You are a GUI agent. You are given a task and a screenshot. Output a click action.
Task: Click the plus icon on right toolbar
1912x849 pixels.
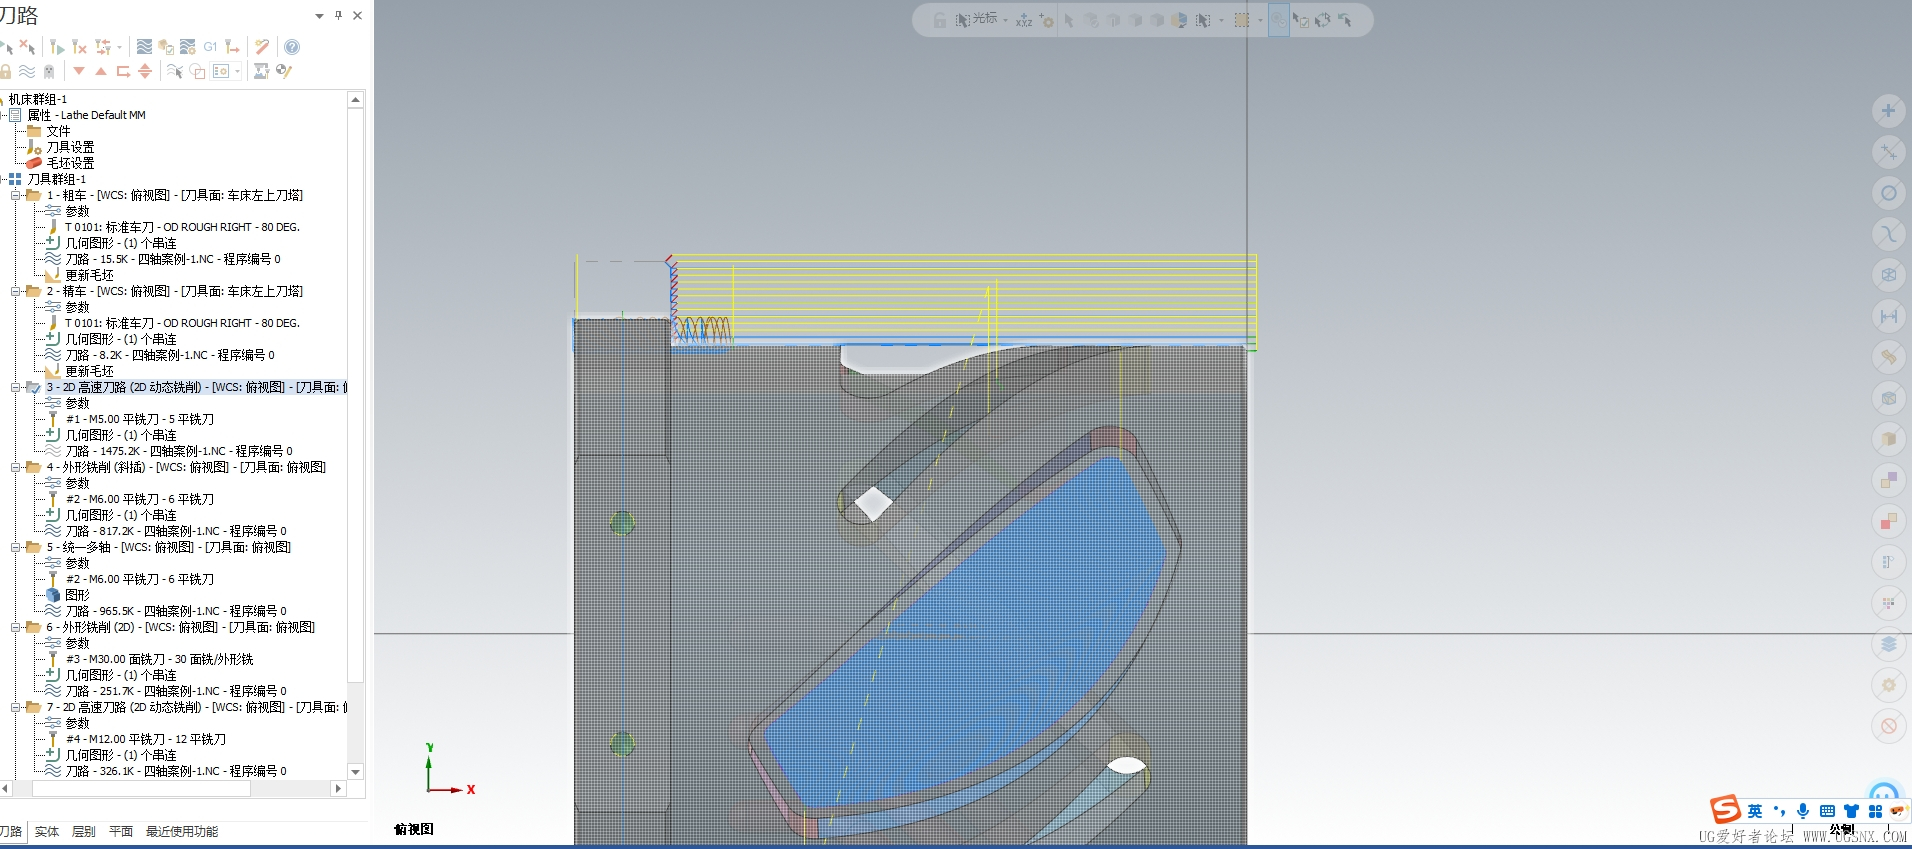pos(1888,111)
